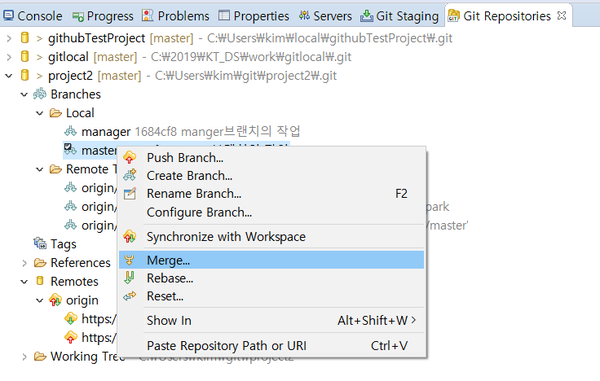The height and width of the screenshot is (381, 600).
Task: Click the Working Tree folder icon
Action: [x=40, y=357]
